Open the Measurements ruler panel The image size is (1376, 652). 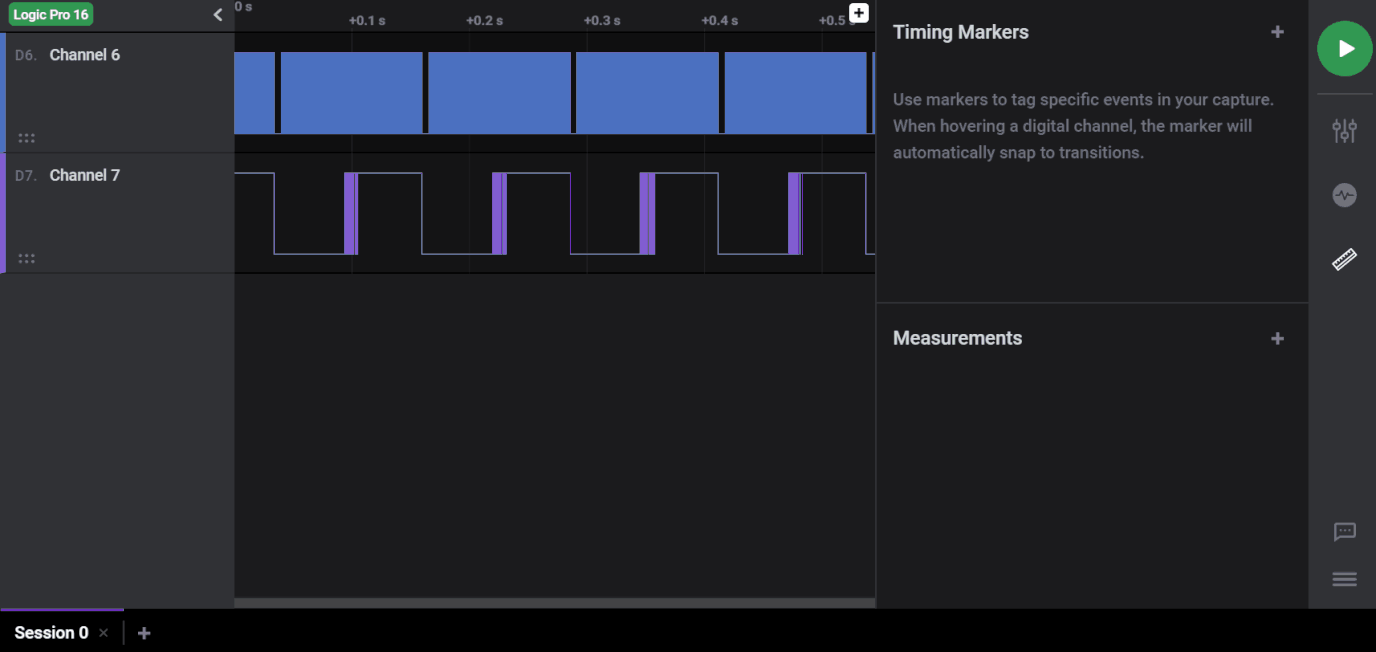(x=1344, y=260)
